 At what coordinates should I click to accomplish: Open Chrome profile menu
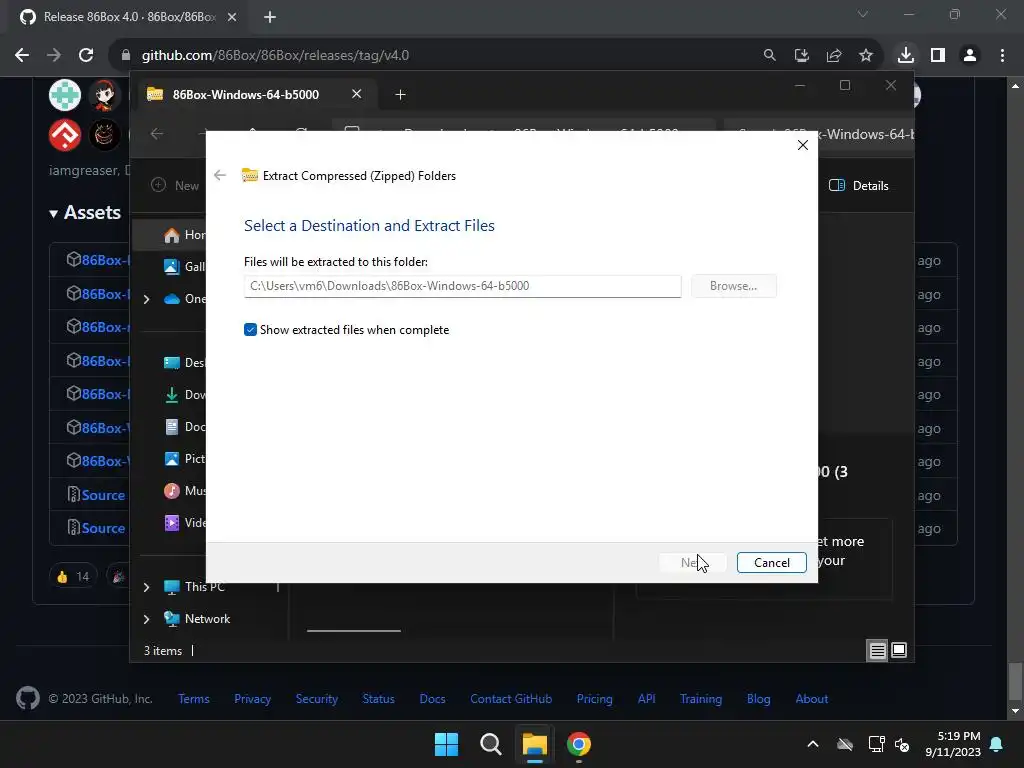click(970, 55)
